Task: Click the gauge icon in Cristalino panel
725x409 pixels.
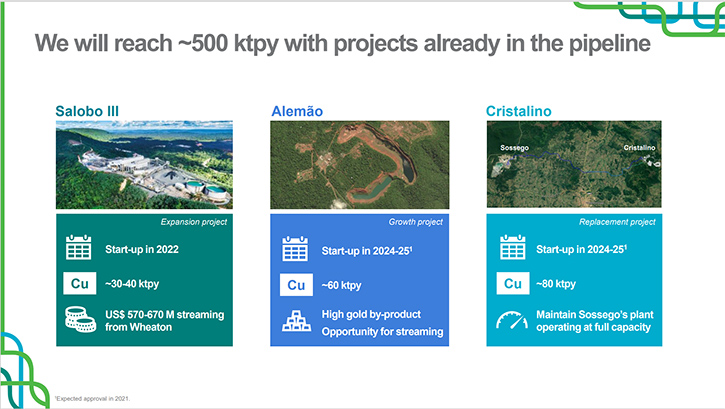Action: pos(512,320)
